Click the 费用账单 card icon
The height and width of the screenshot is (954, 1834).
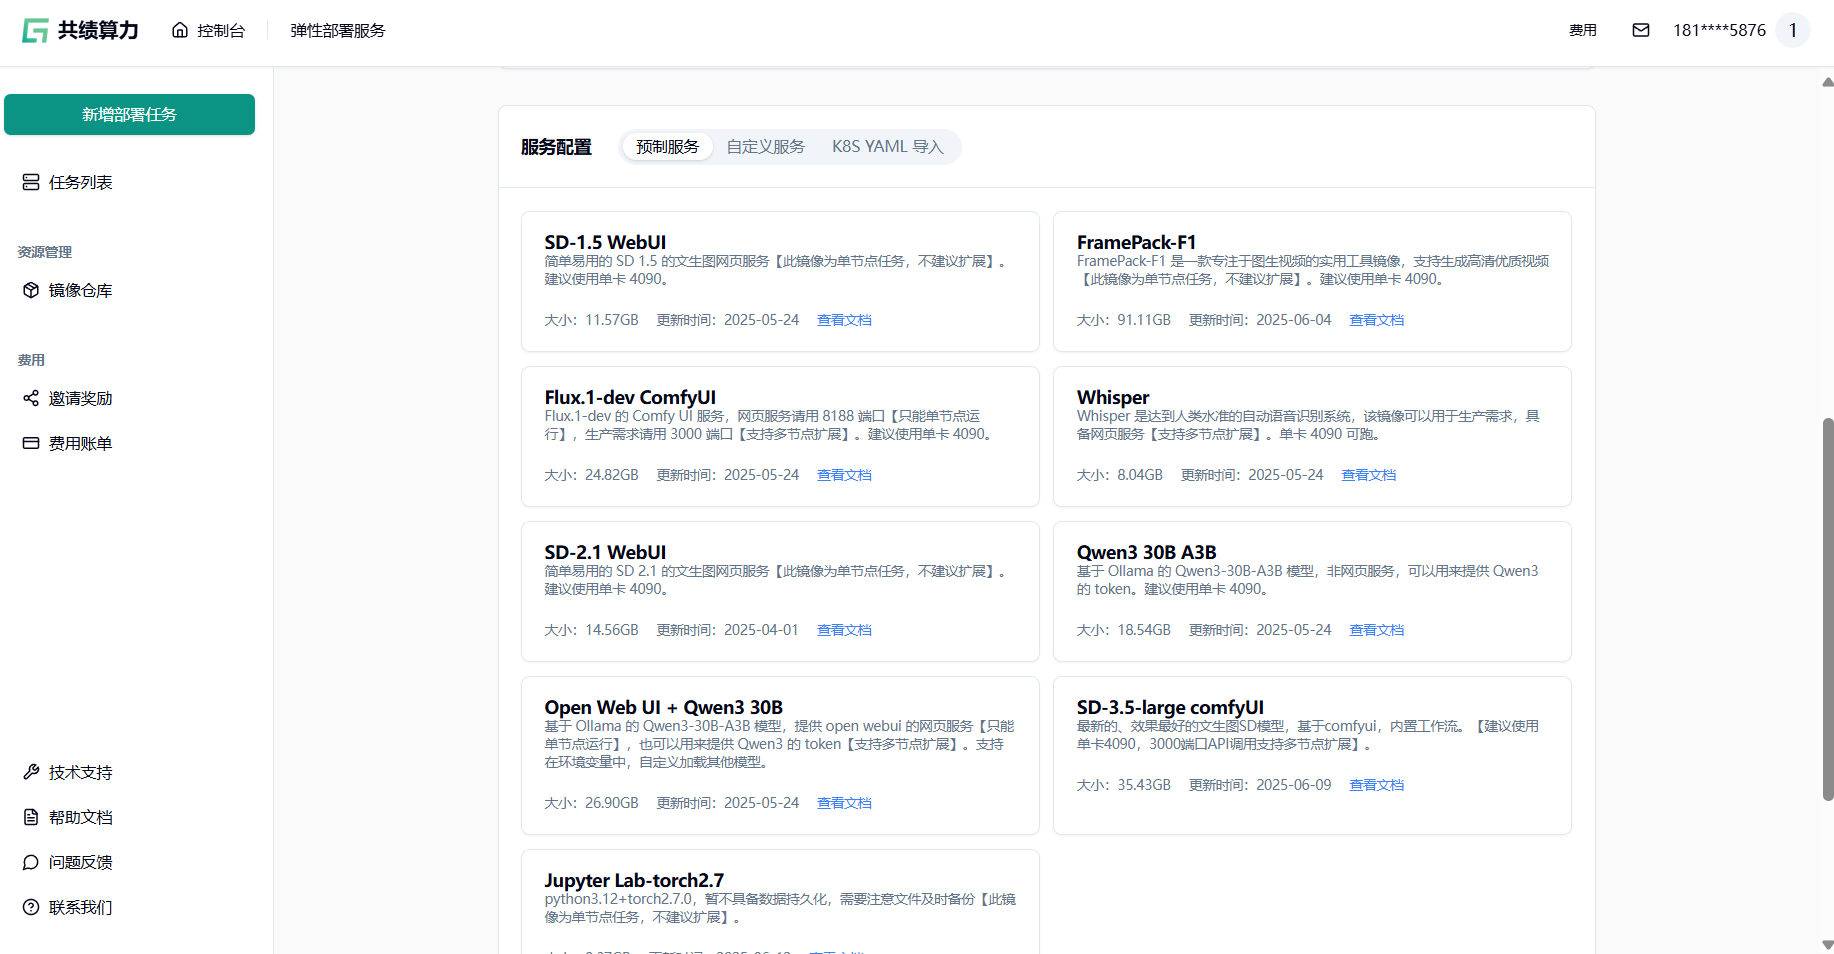tap(31, 443)
